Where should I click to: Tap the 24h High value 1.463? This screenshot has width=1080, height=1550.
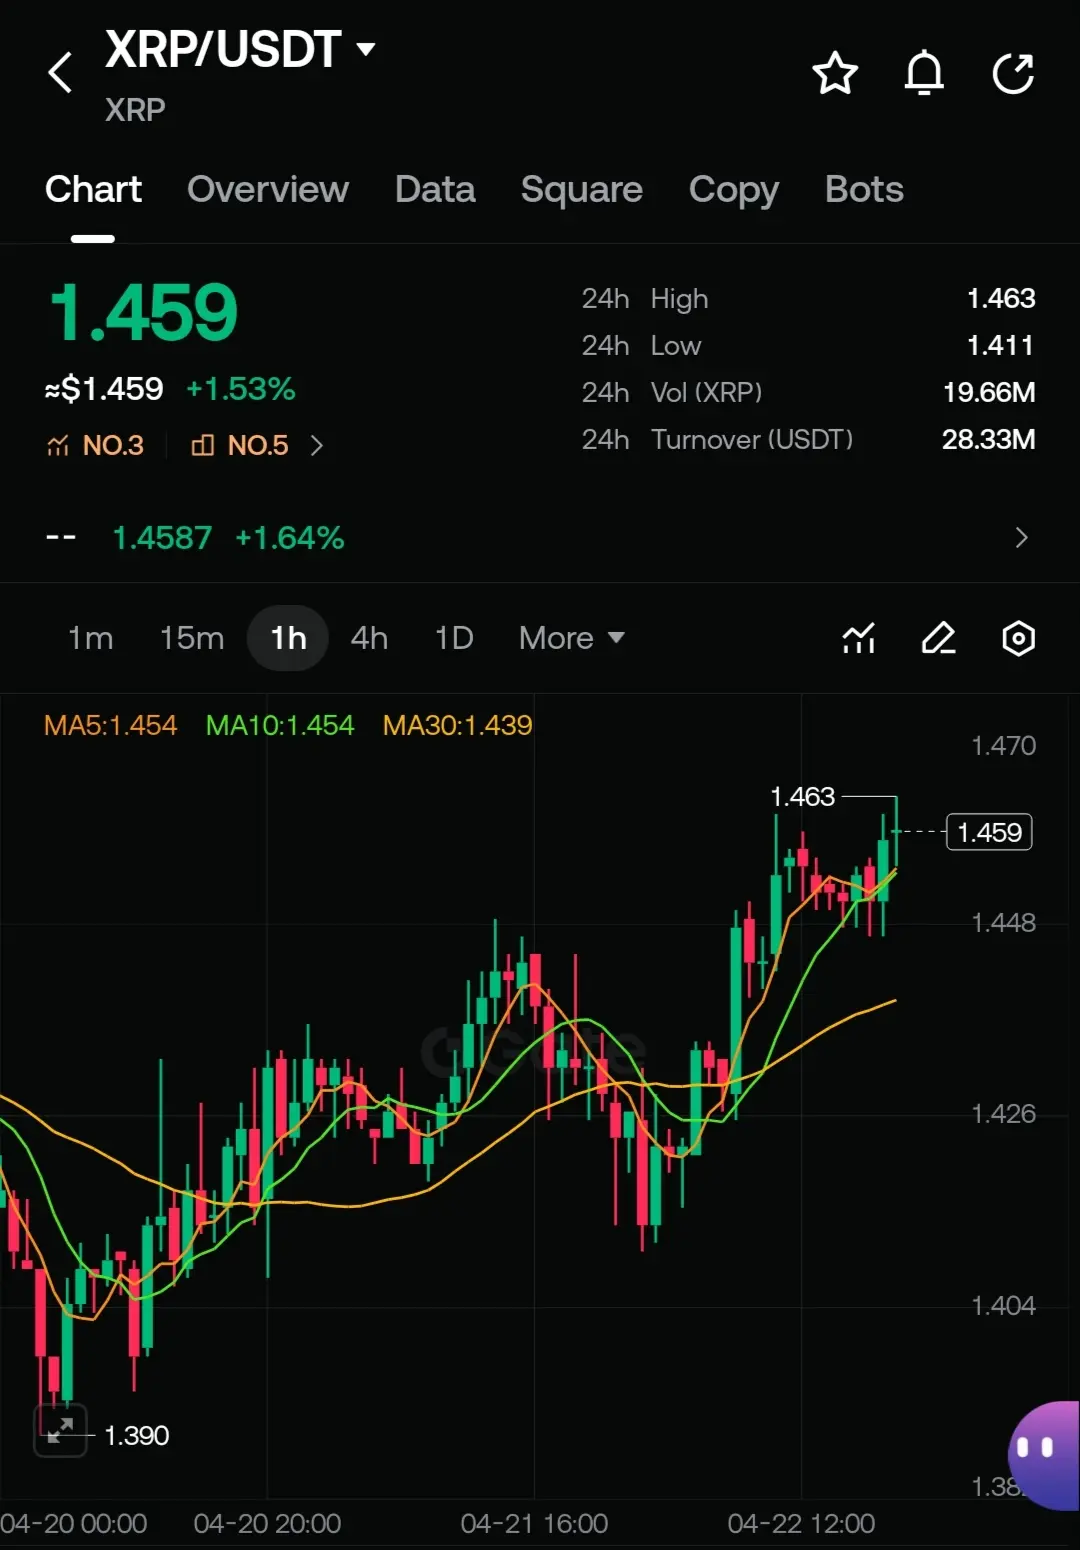click(1001, 298)
